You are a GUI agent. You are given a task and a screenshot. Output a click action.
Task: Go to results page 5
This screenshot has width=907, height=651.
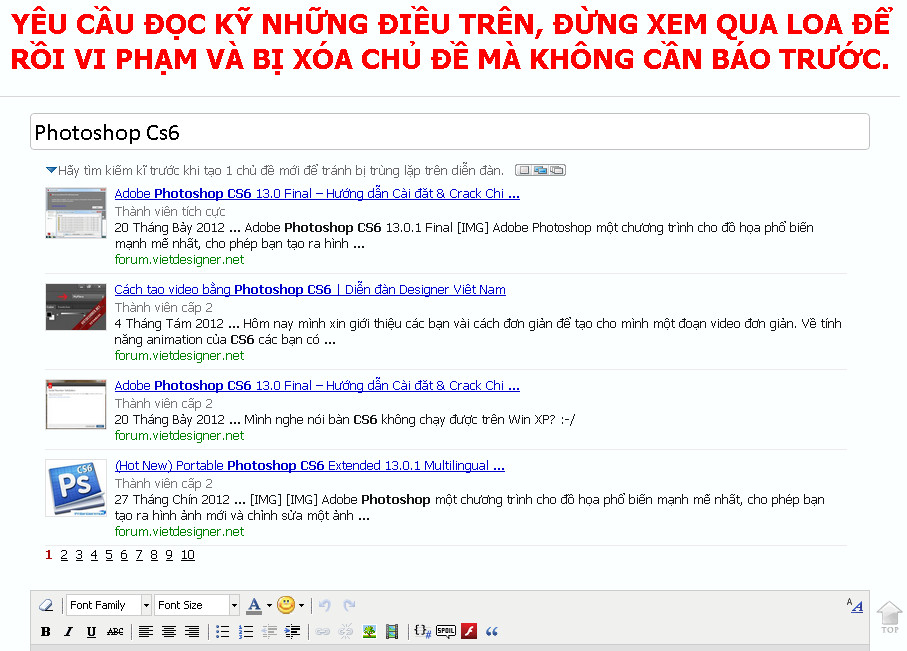[x=109, y=555]
